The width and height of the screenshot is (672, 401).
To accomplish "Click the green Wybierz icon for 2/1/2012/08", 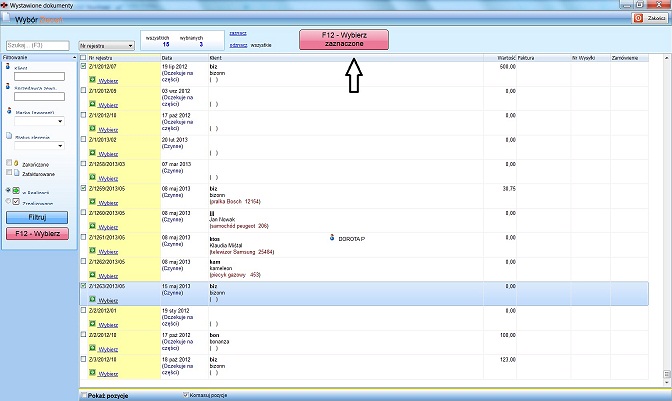I will point(92,104).
